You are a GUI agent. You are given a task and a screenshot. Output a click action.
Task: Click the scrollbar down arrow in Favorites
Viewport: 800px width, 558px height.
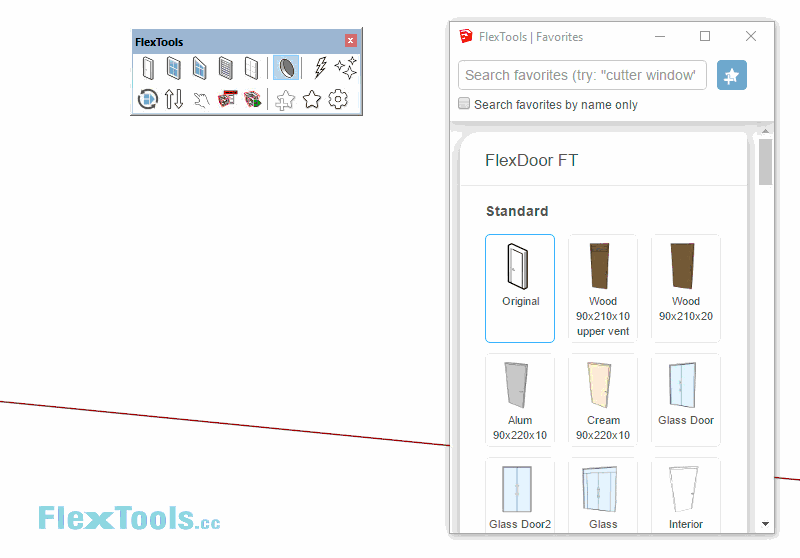point(766,523)
